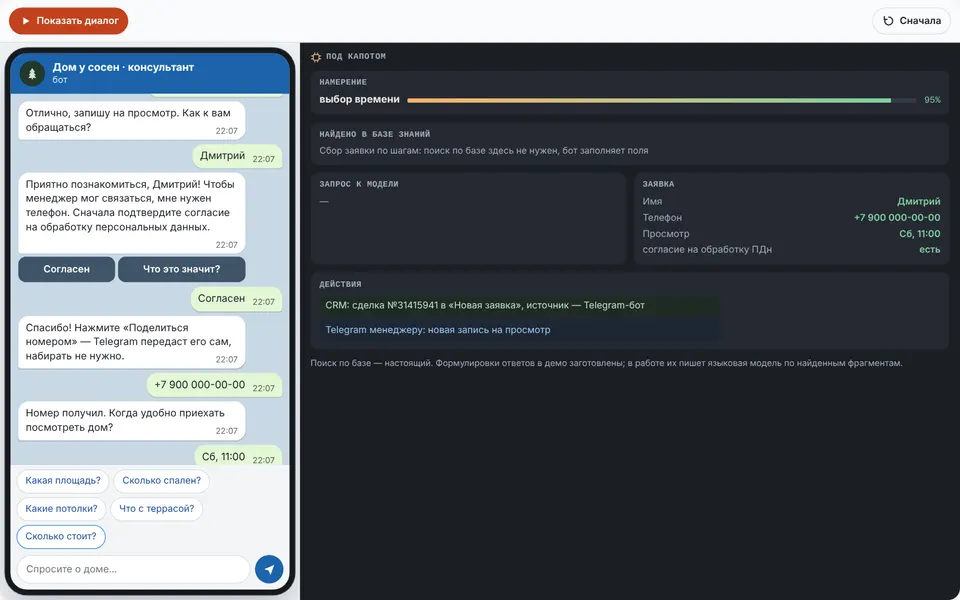
Task: Click the выбор времени confidence progress bar
Action: (661, 100)
